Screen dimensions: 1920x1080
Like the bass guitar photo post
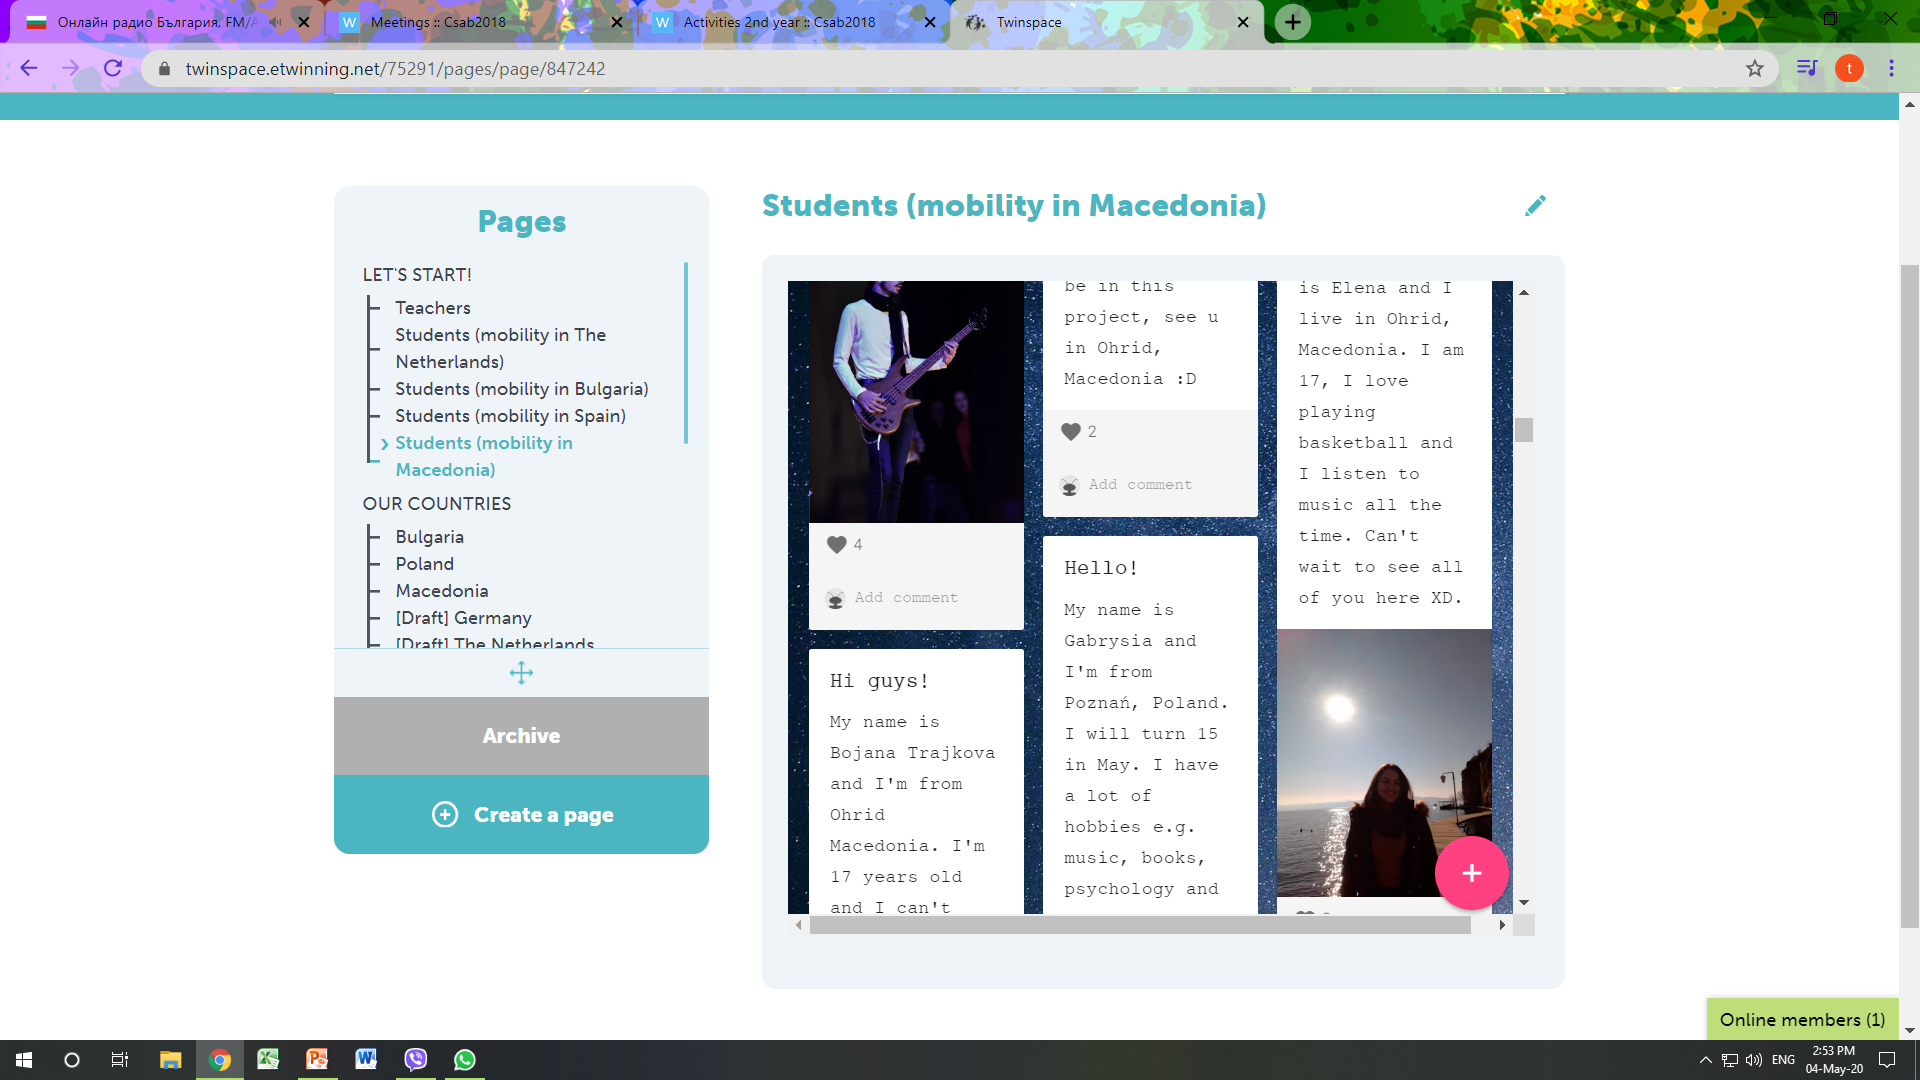click(837, 545)
